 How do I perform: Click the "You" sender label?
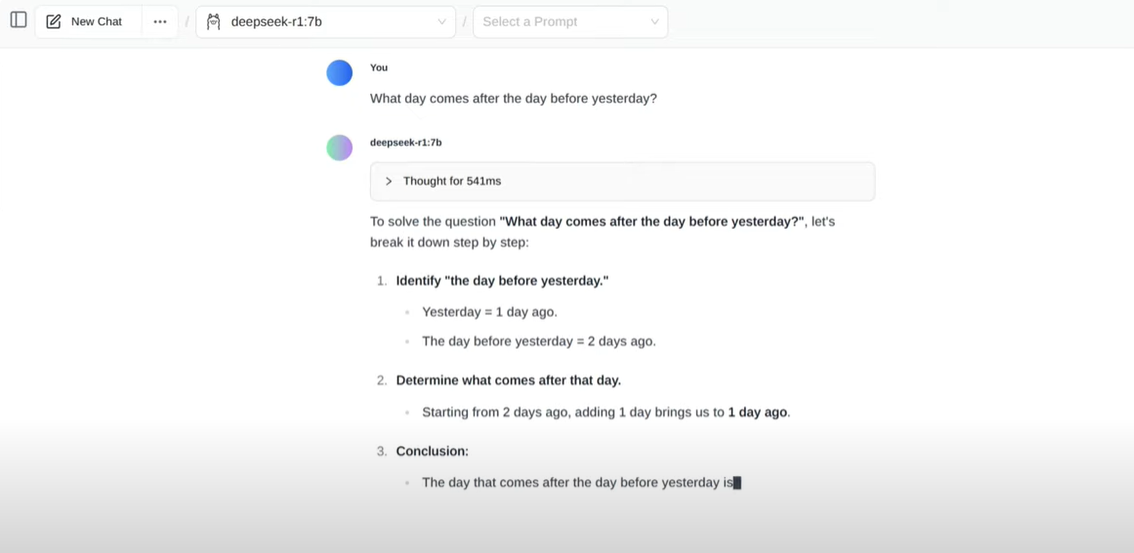click(x=379, y=68)
